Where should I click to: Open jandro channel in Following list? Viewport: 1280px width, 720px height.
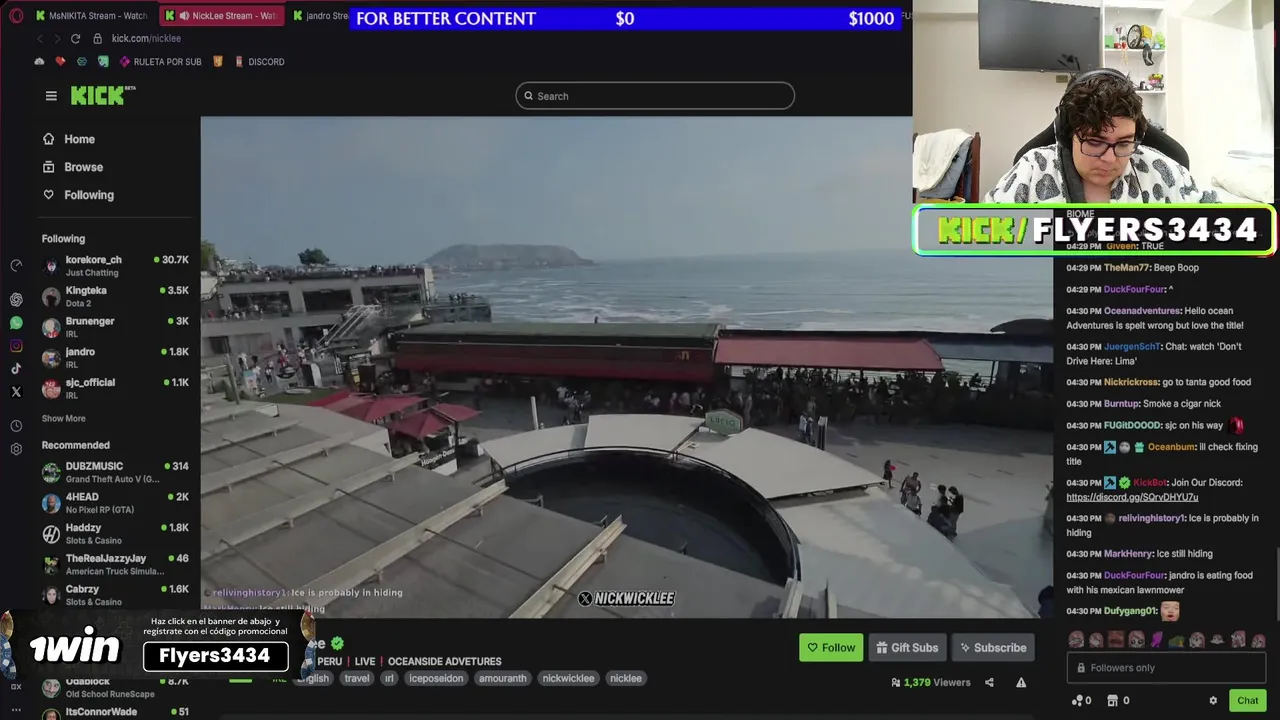tap(115, 358)
